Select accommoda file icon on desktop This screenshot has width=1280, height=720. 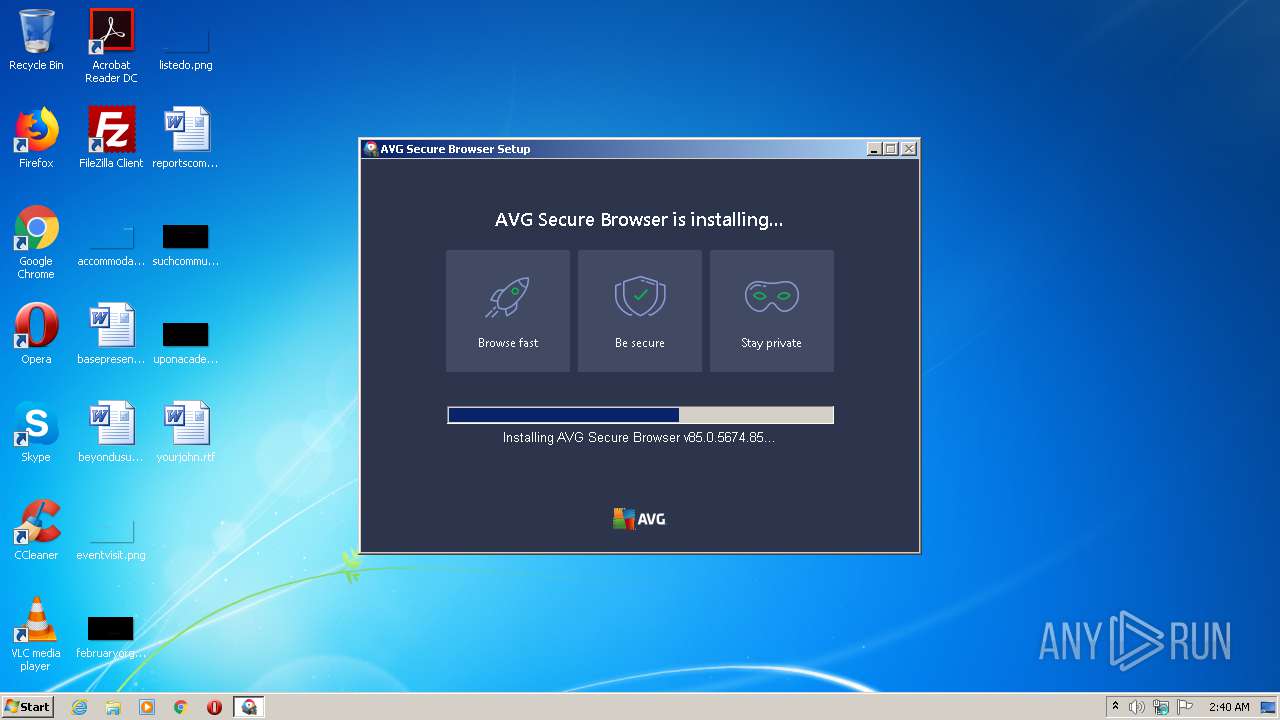111,245
